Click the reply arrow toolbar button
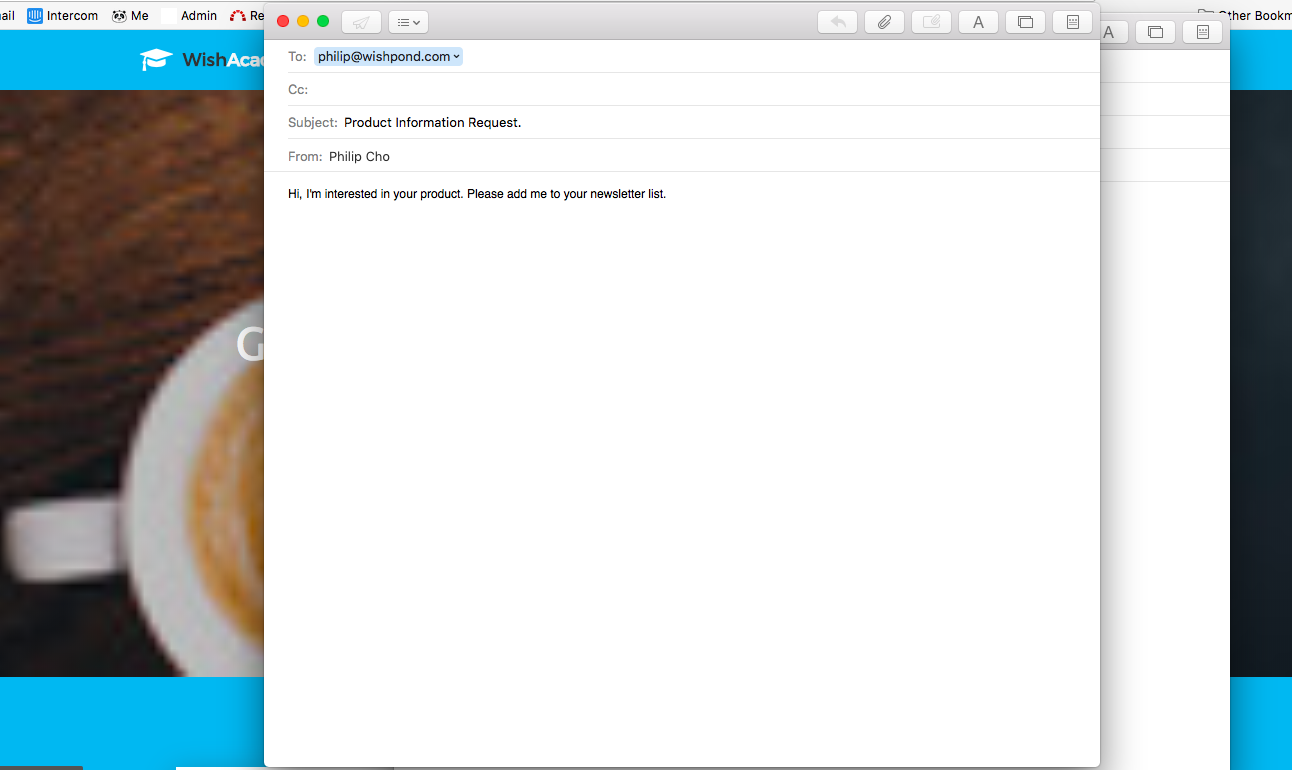Screen dimensions: 1292x770 838,22
